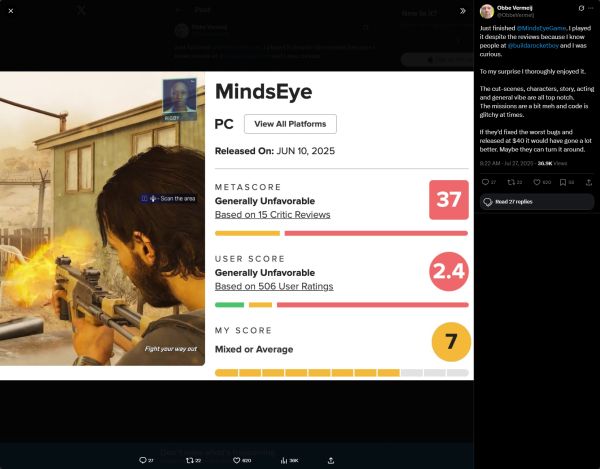The height and width of the screenshot is (469, 600).
Task: Click the 36.9K Views count in the side panel
Action: tap(552, 163)
